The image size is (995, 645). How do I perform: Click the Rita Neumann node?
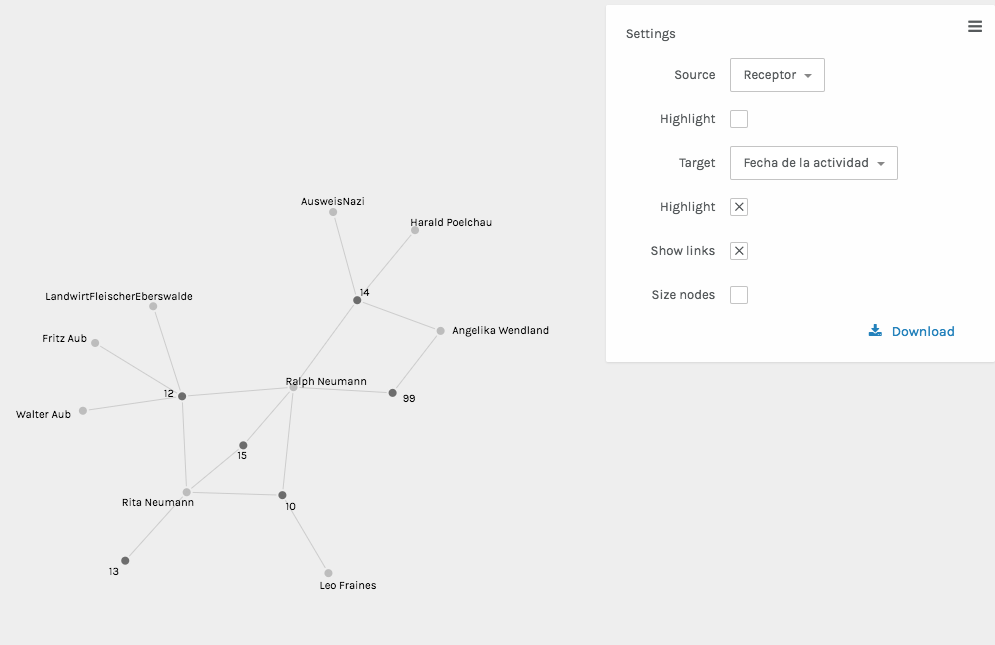click(x=186, y=492)
